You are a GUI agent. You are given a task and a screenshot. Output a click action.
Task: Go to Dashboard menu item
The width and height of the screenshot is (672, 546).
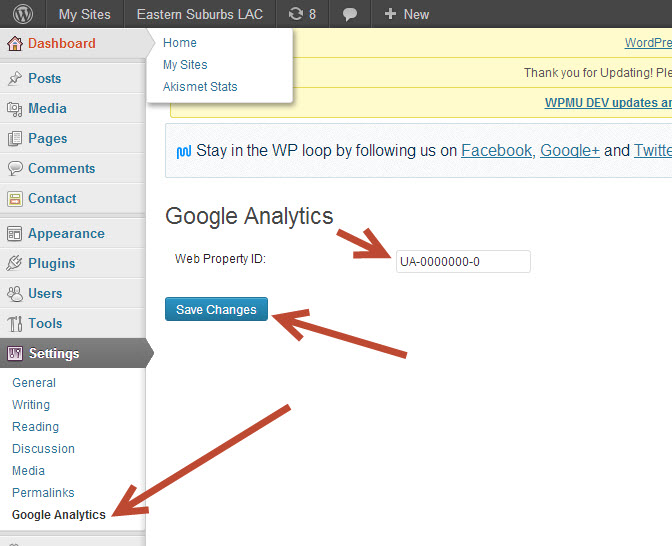(62, 43)
